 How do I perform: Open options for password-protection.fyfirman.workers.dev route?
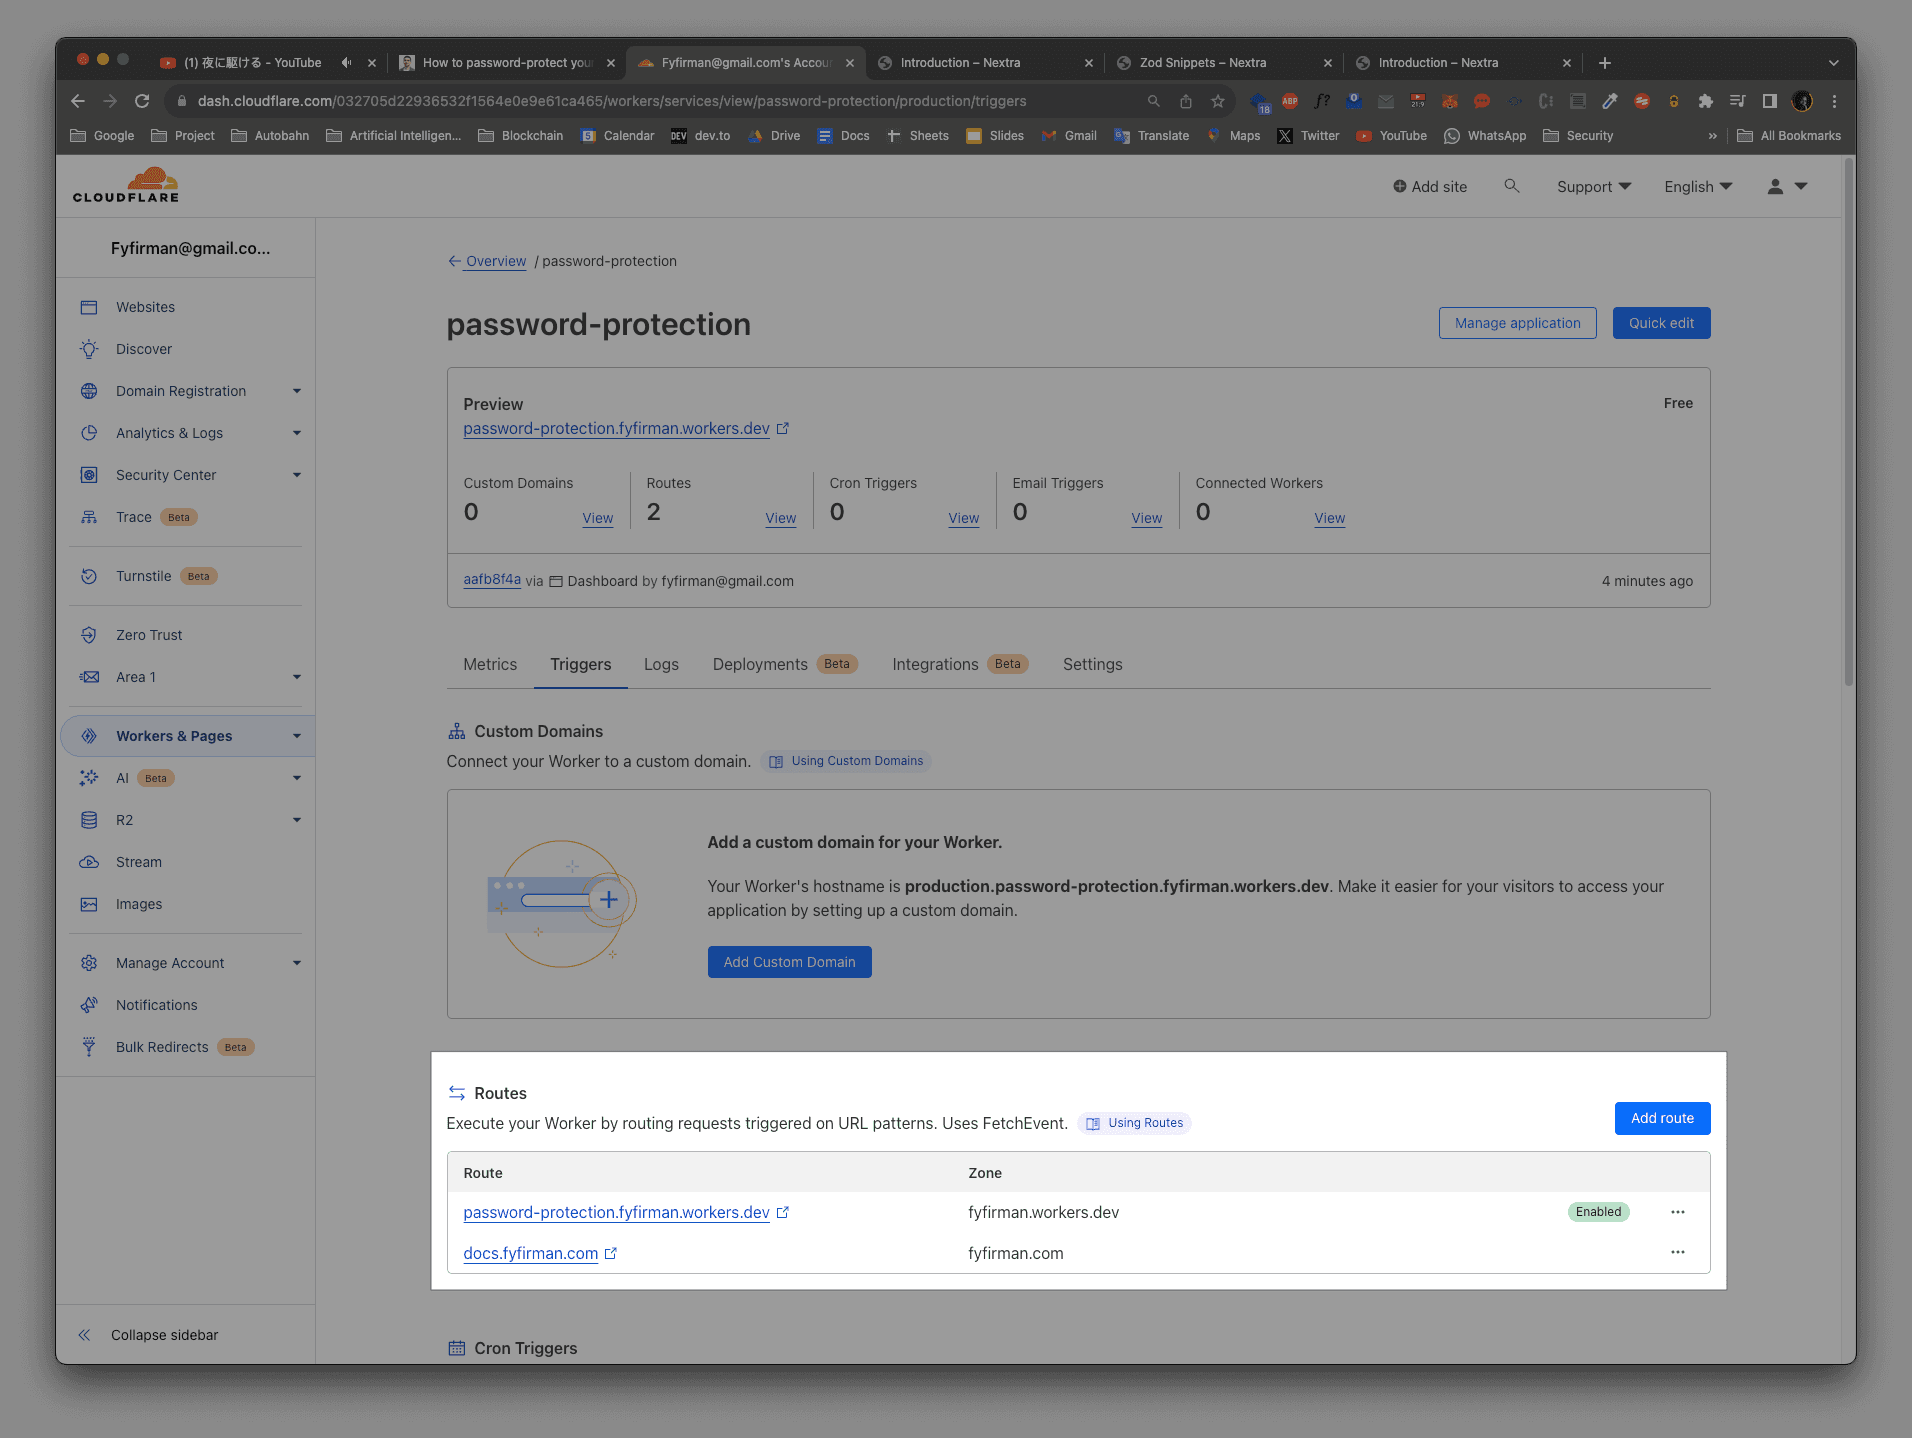pyautogui.click(x=1678, y=1212)
